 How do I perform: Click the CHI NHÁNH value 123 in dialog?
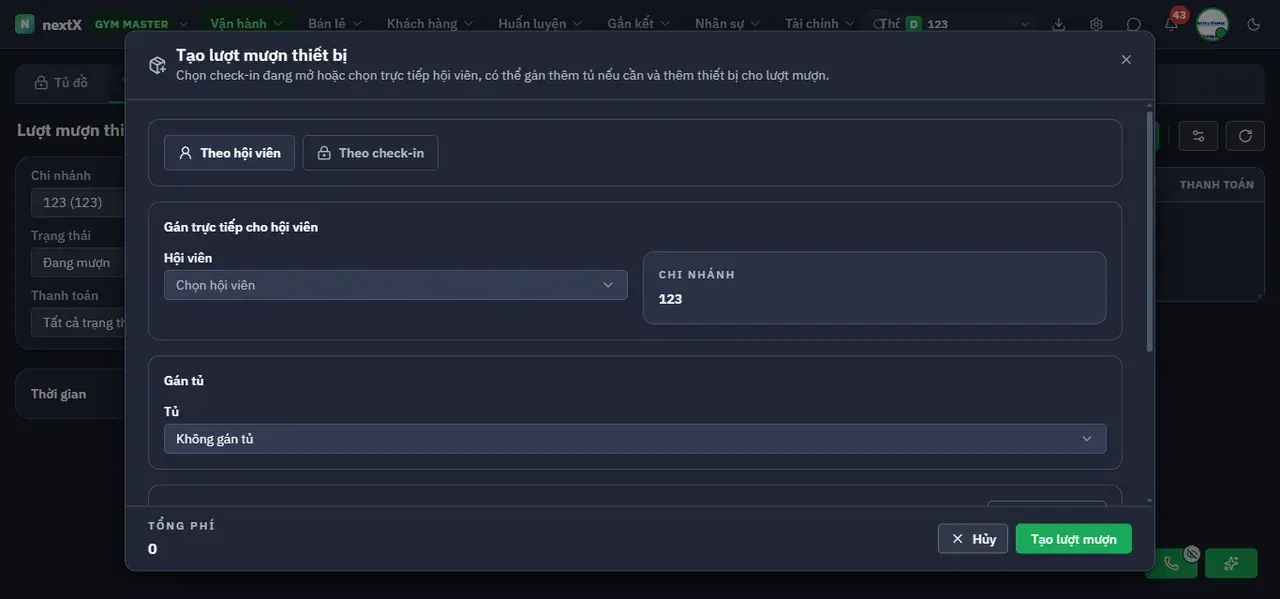pyautogui.click(x=670, y=299)
